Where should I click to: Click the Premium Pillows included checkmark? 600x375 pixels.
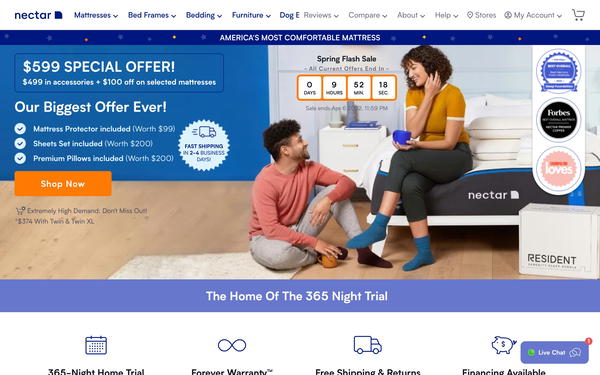click(20, 158)
